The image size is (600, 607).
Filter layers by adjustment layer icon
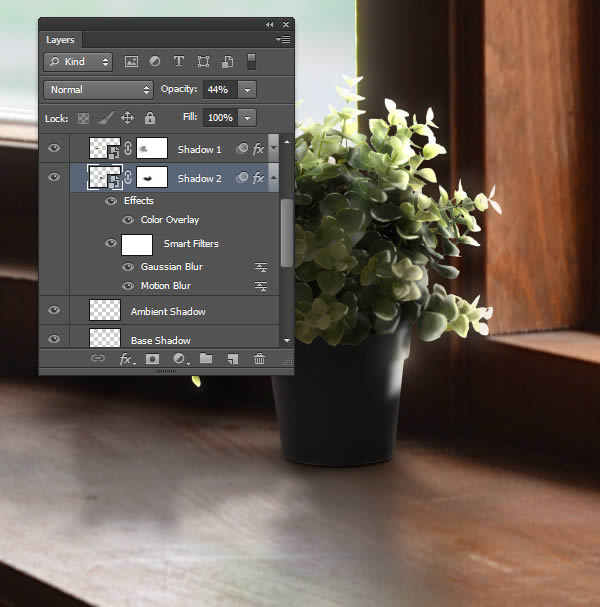(155, 62)
